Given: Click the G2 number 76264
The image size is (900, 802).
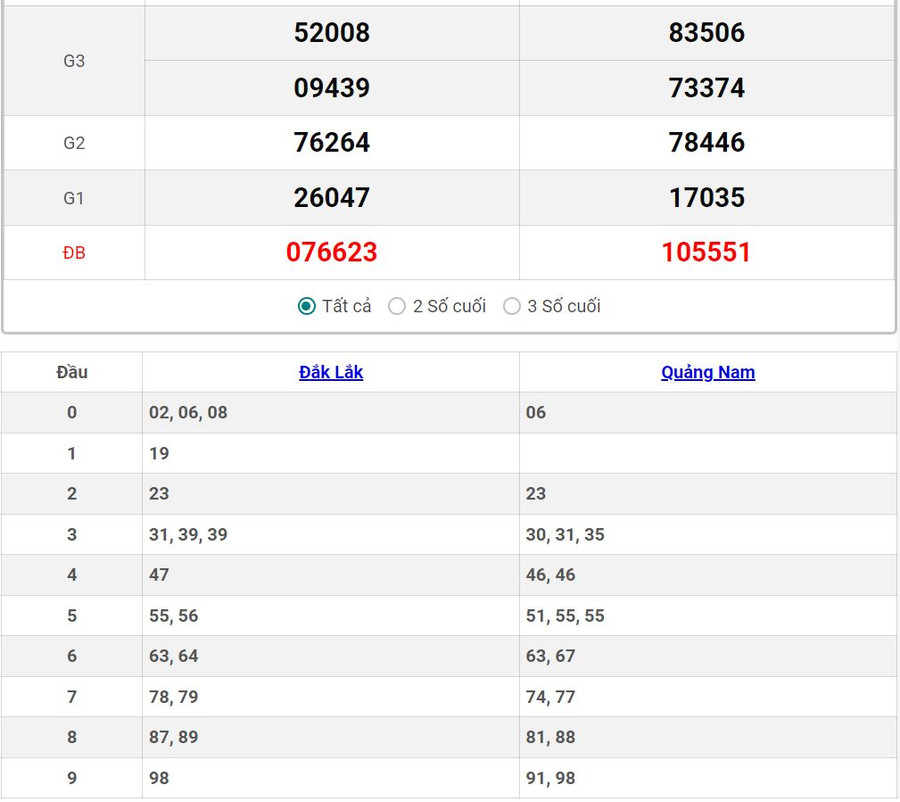Looking at the screenshot, I should pos(332,142).
